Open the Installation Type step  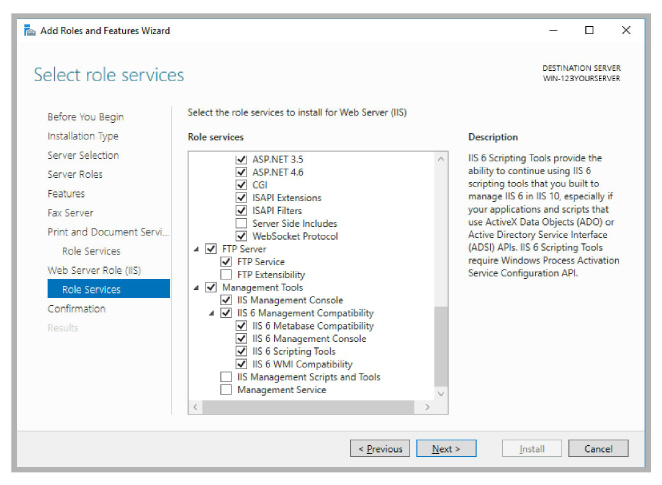click(x=83, y=136)
